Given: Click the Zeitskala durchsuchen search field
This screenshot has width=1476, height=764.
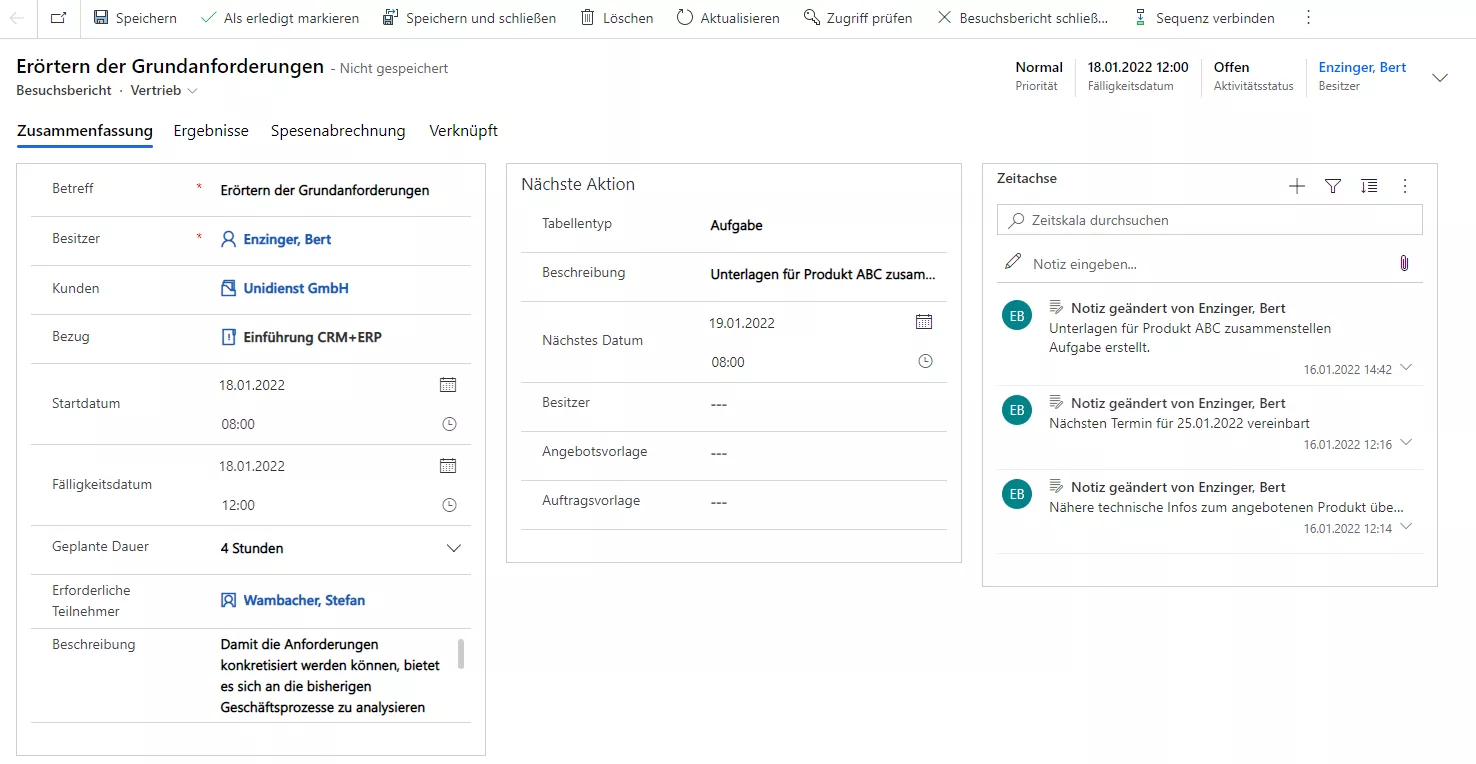Looking at the screenshot, I should (x=1210, y=220).
